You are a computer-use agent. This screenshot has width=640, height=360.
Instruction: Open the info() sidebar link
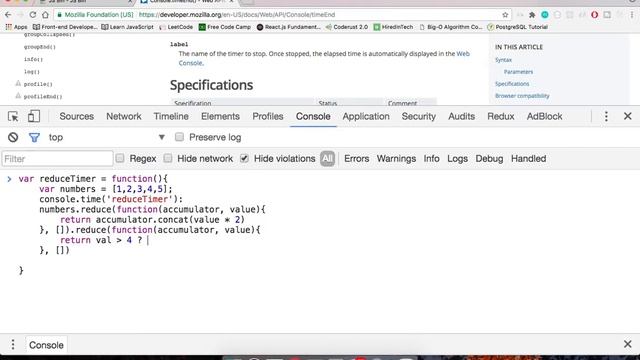pos(33,59)
